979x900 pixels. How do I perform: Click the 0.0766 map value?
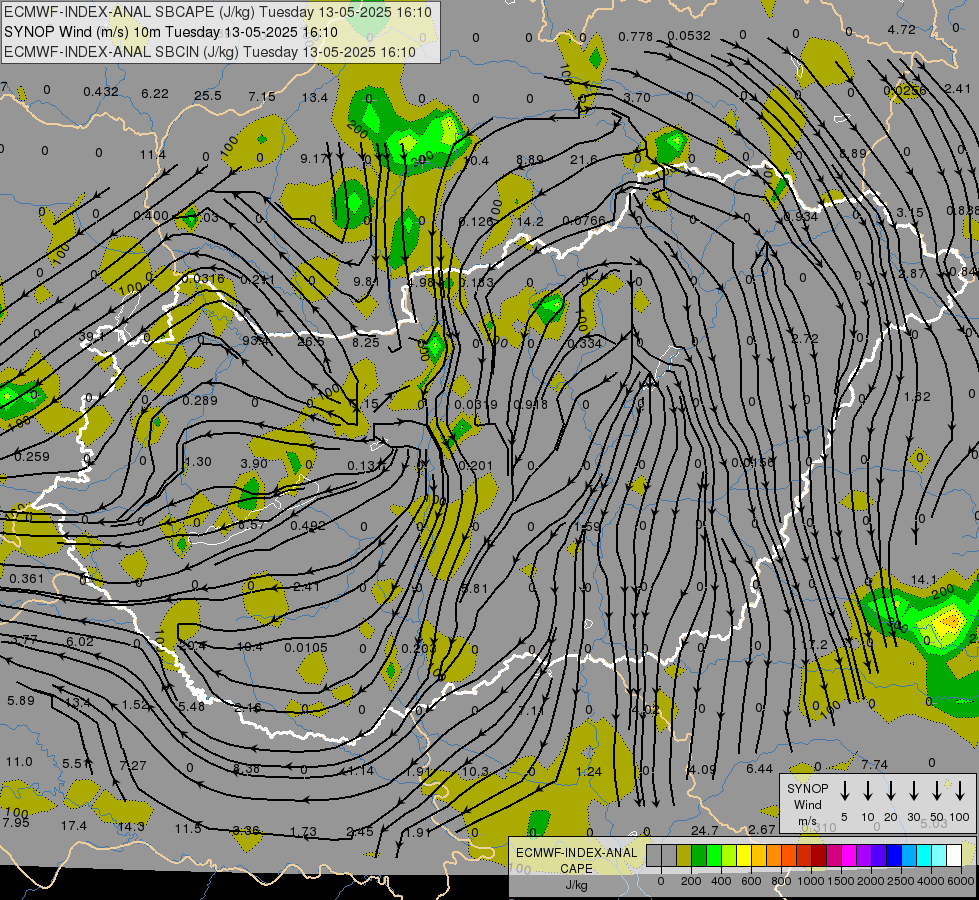pos(584,220)
